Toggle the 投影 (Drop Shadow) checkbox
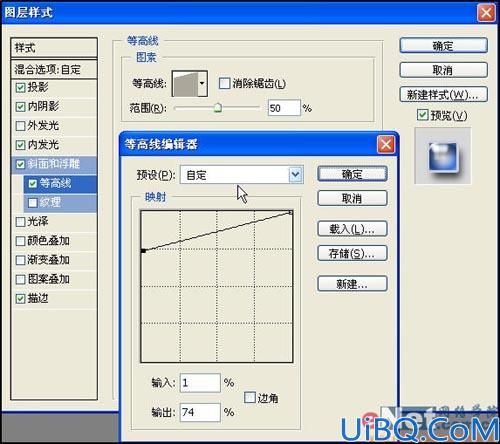This screenshot has height=444, width=500. pyautogui.click(x=20, y=88)
